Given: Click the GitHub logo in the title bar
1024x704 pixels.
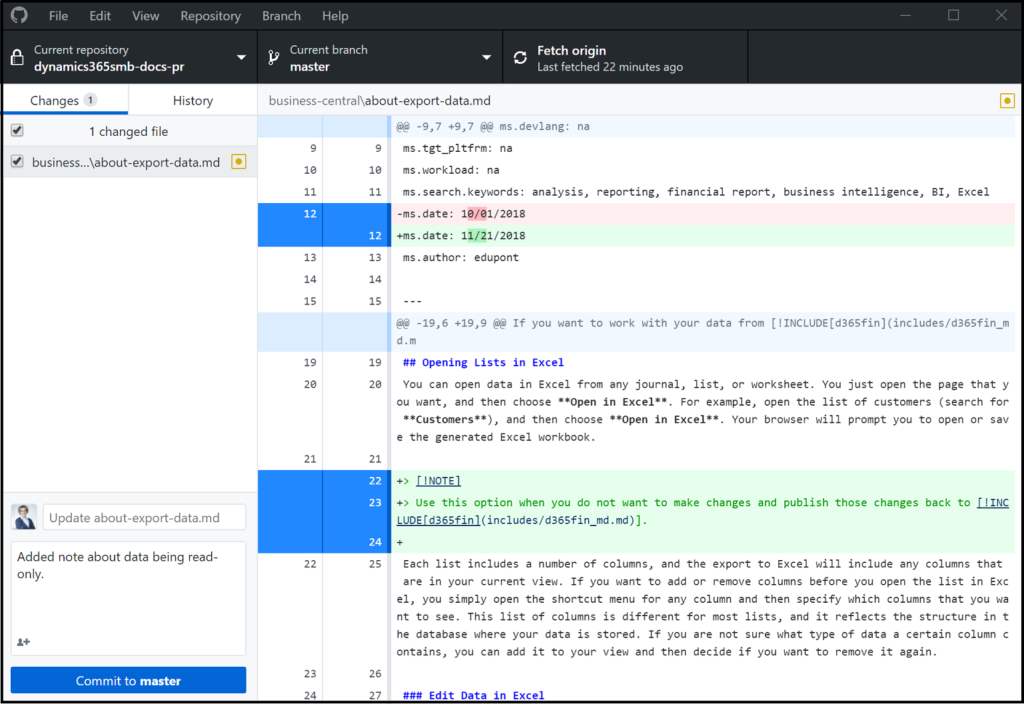Looking at the screenshot, I should (20, 15).
